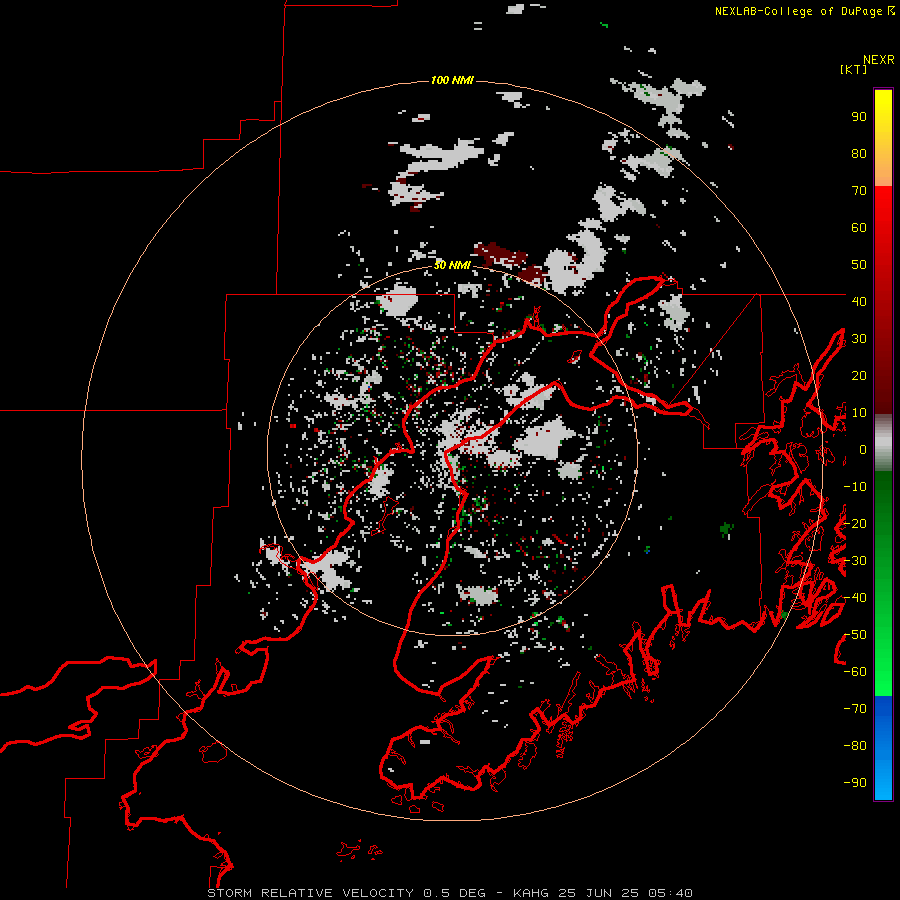Click the 30 value on the velocity scale
Image resolution: width=900 pixels, height=900 pixels.
coord(859,339)
